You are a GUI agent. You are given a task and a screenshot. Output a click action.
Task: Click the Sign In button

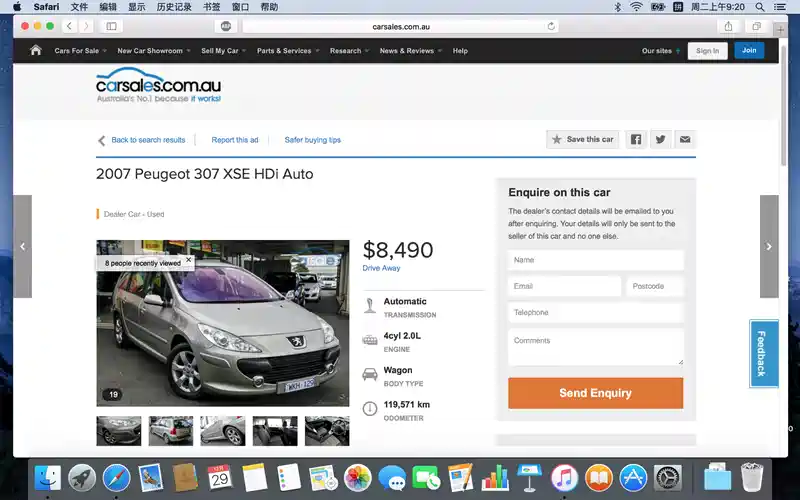click(x=707, y=51)
